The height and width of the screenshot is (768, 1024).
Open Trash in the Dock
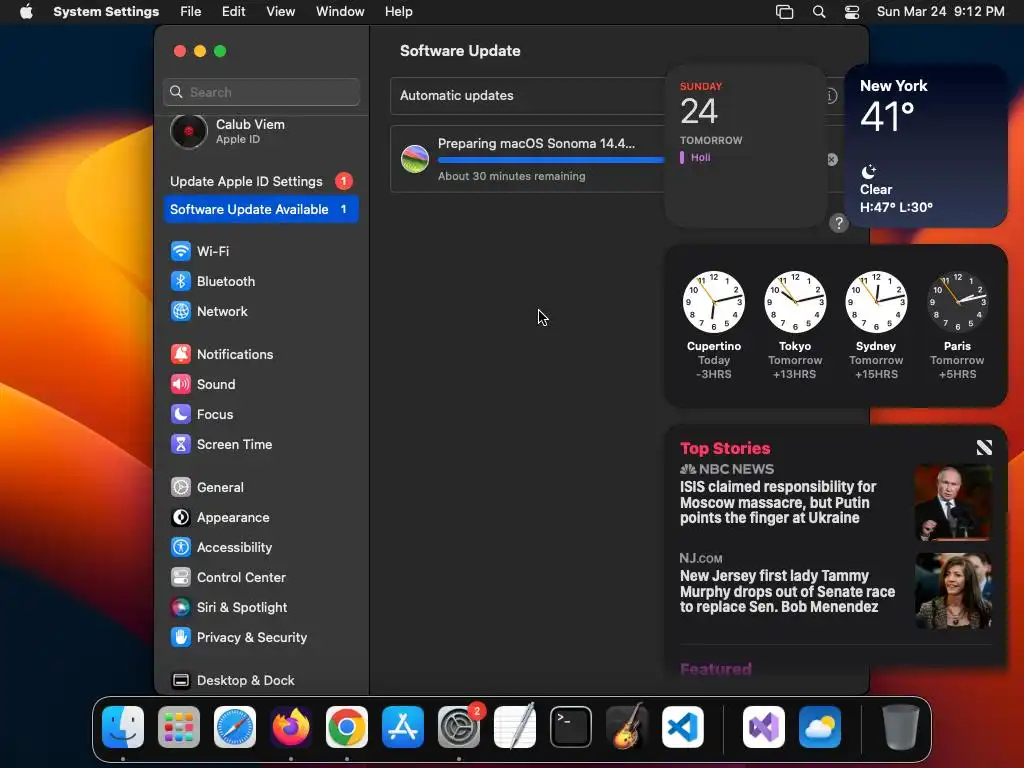click(901, 727)
